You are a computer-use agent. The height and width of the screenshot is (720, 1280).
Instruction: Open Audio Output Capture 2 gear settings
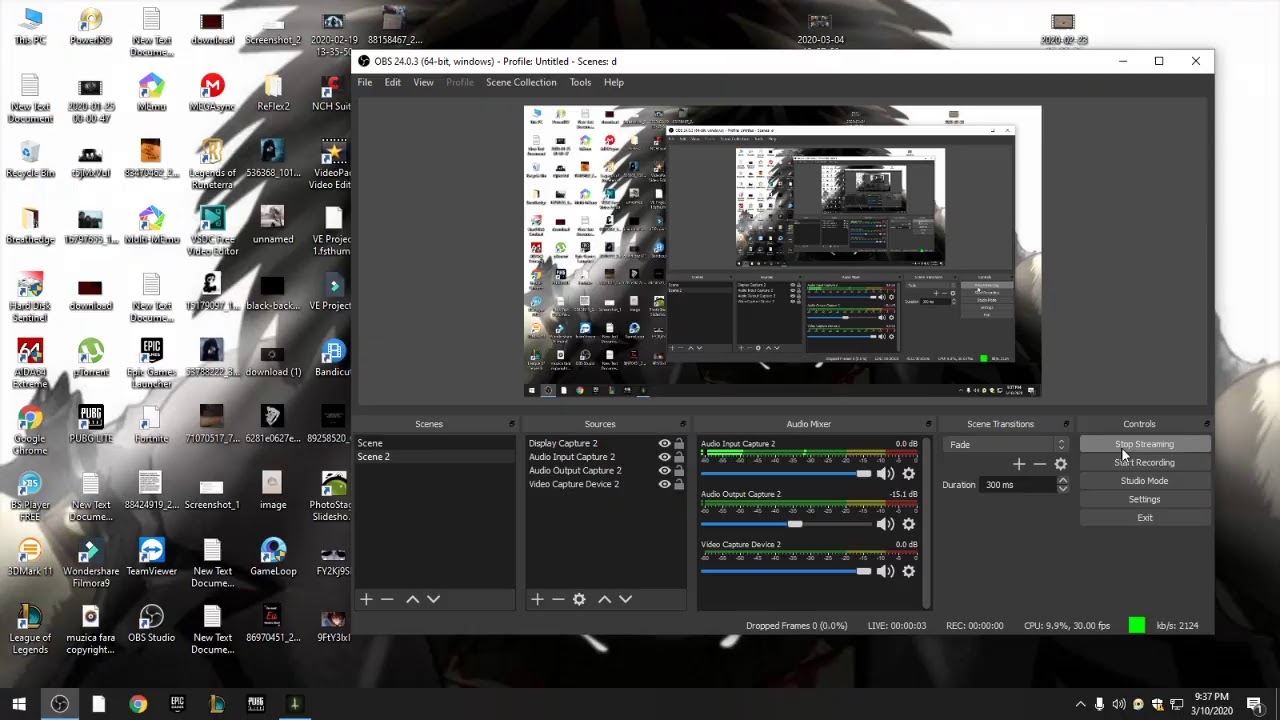click(x=908, y=524)
